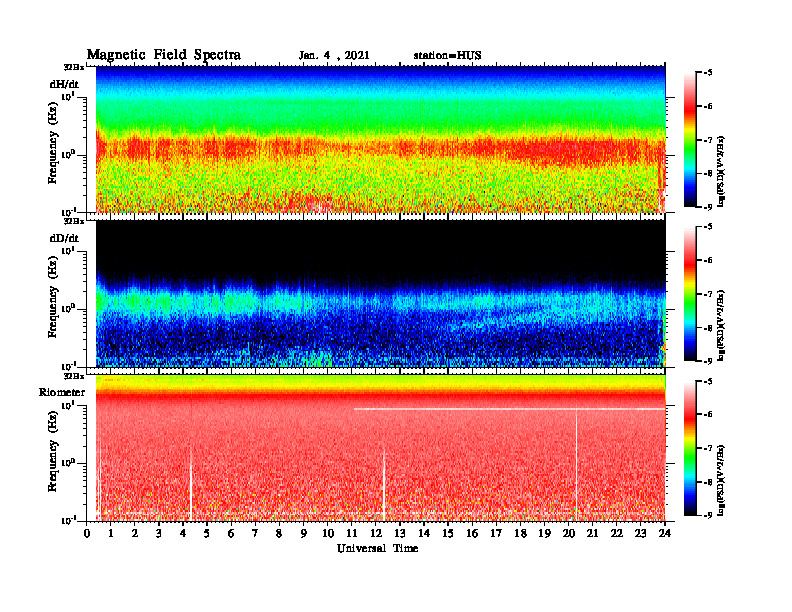
Task: Click the "-5" label on the dH/dt color scale
Action: tap(707, 73)
